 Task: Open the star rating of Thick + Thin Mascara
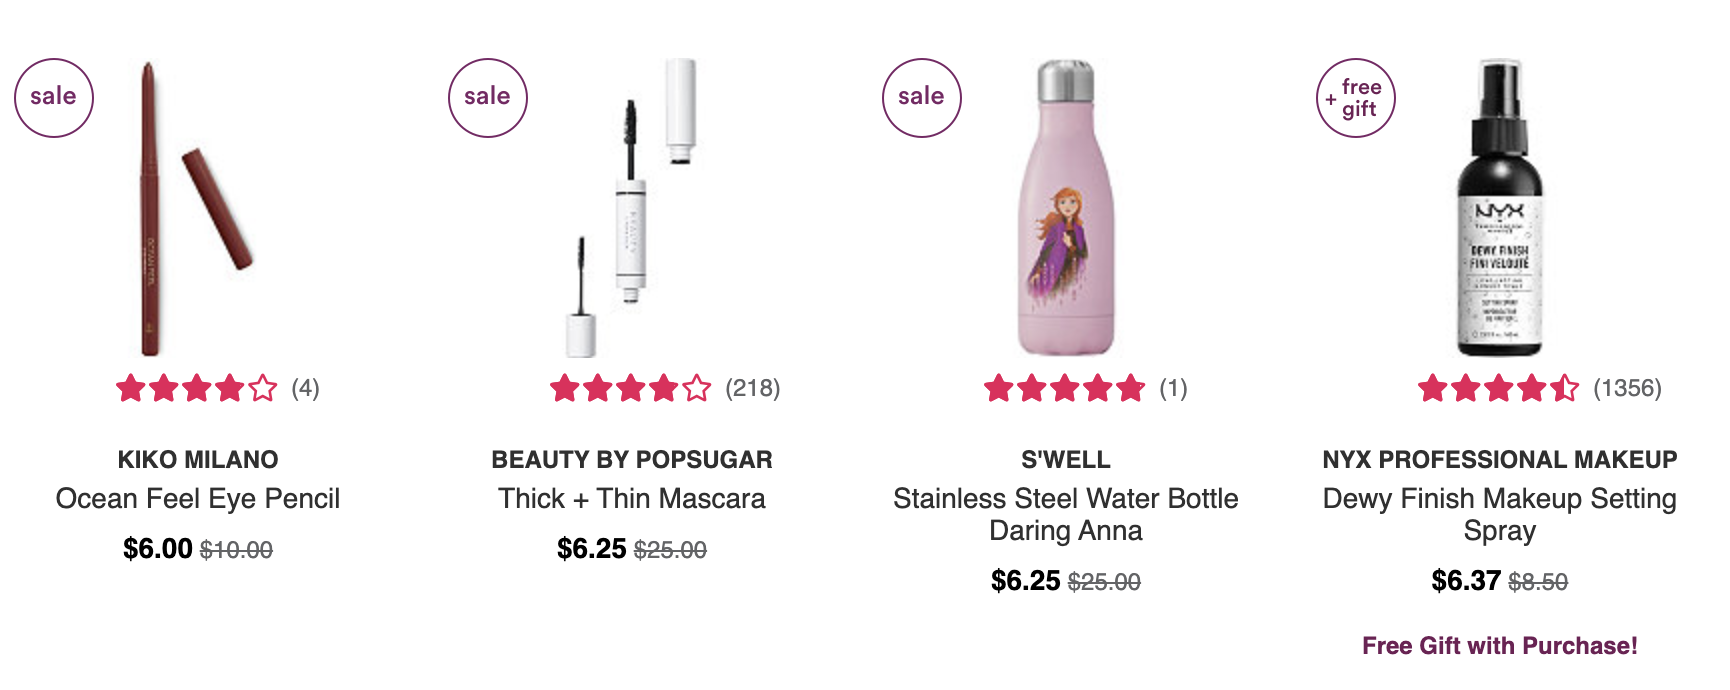point(631,388)
